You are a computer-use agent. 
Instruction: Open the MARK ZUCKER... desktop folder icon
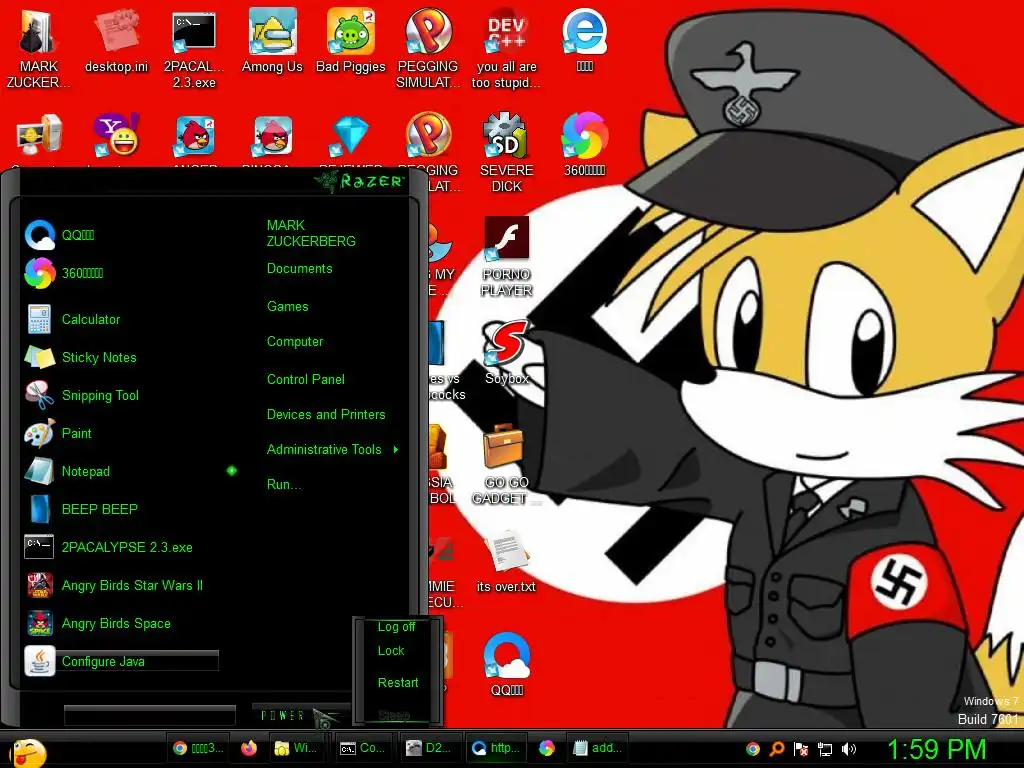coord(38,50)
